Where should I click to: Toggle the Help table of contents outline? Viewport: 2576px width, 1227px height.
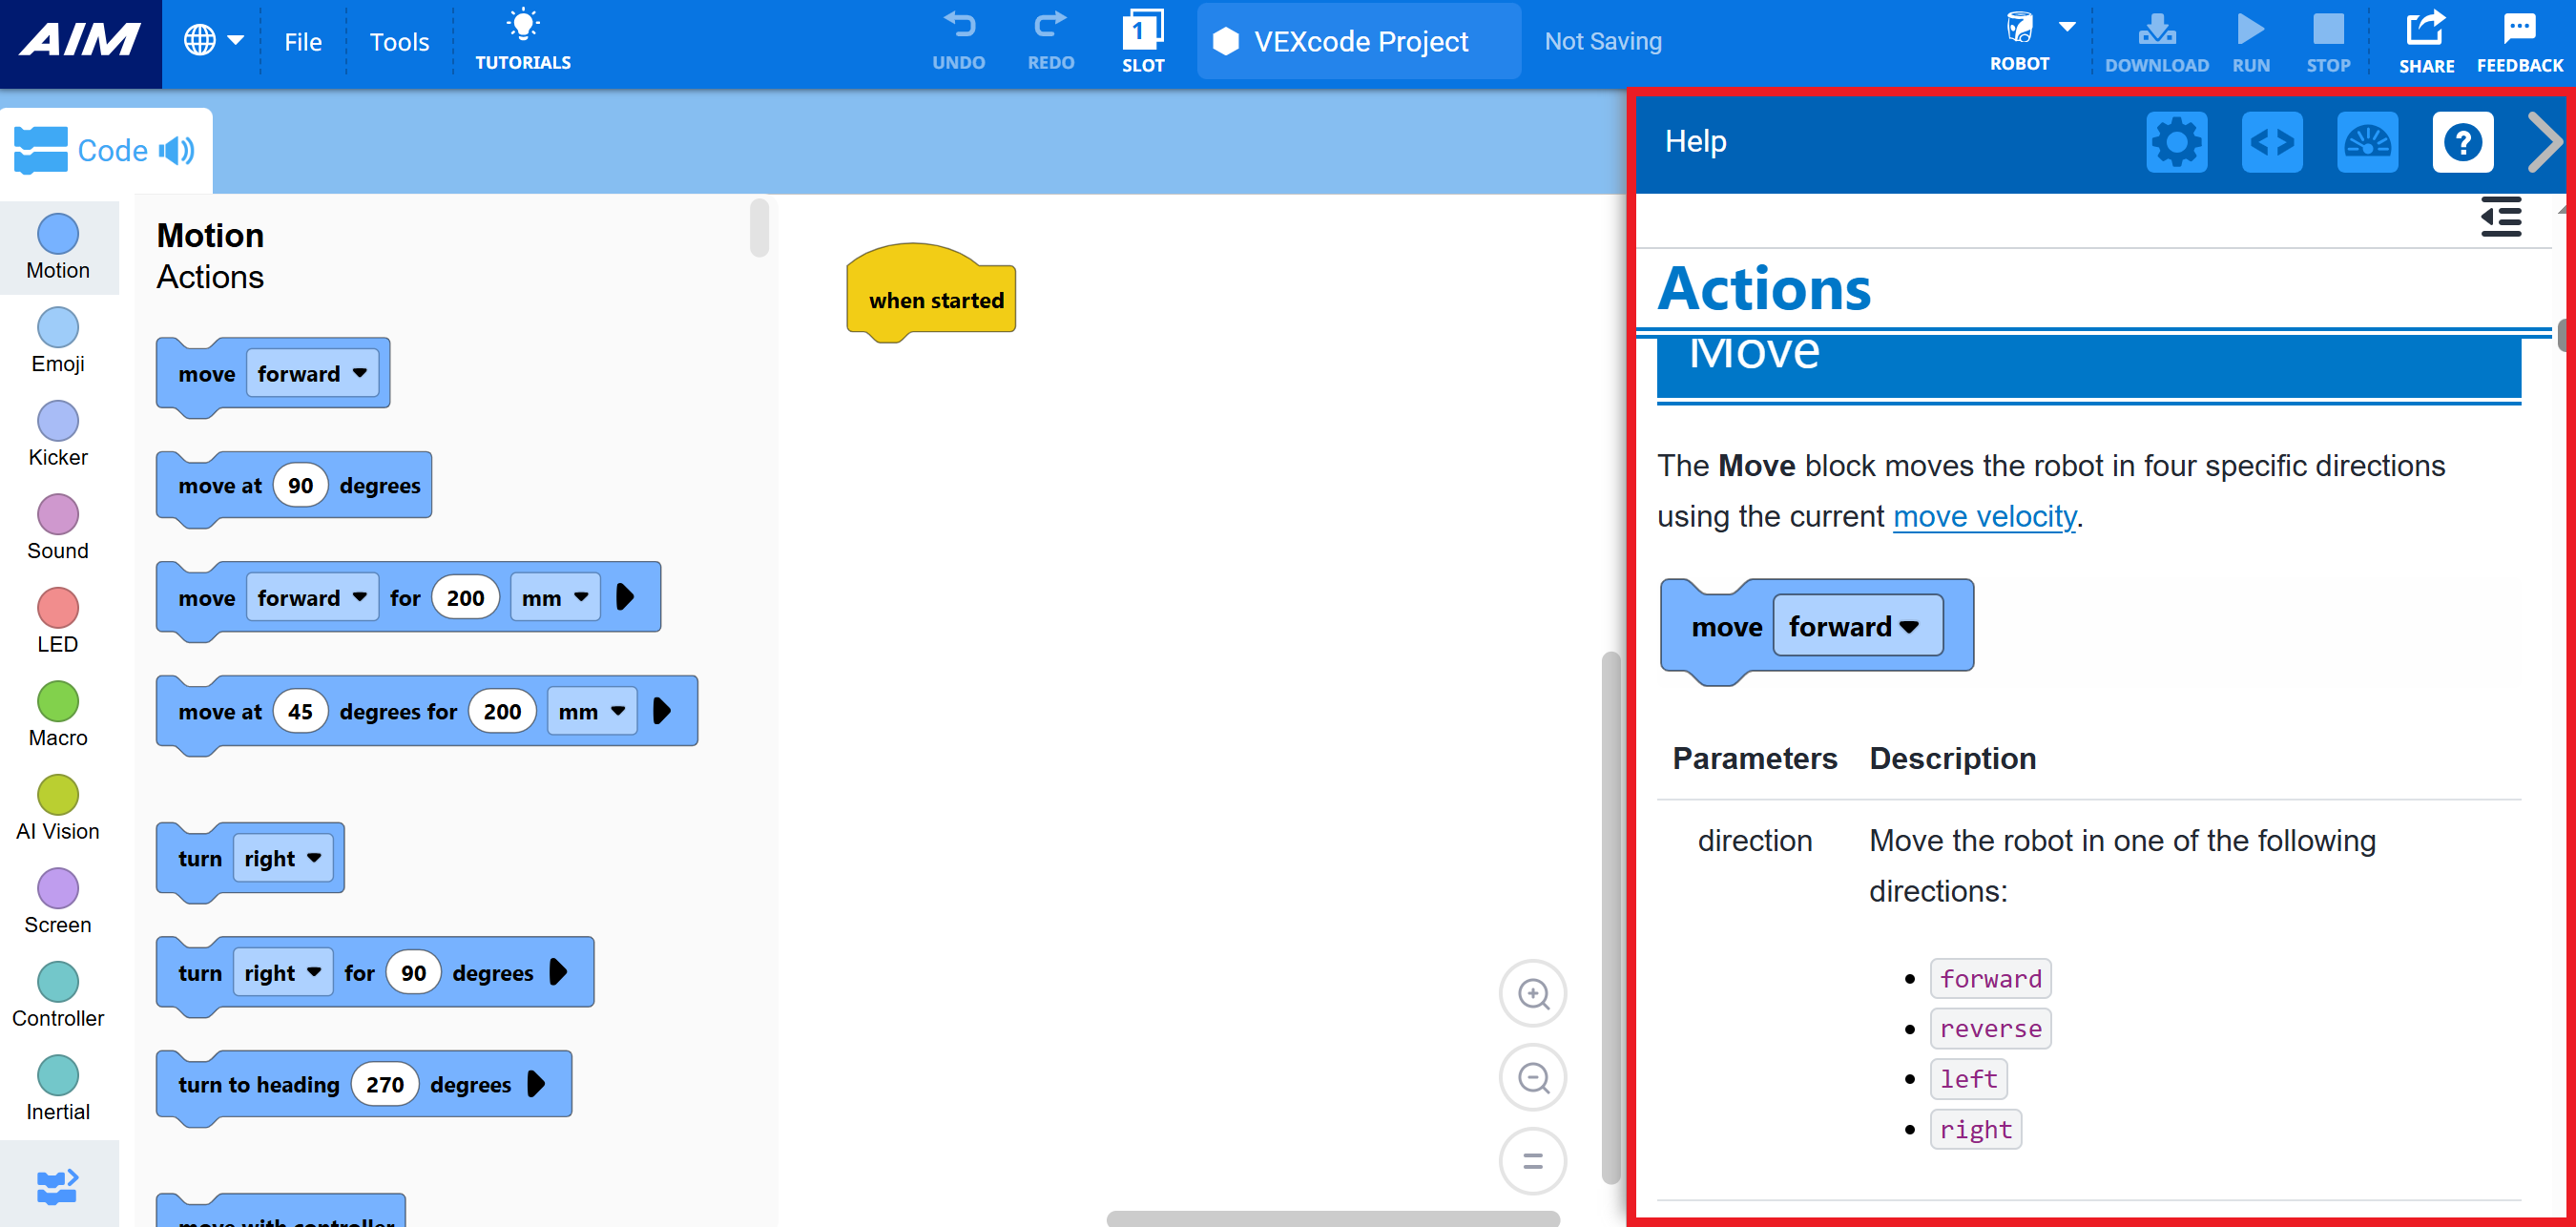(x=2502, y=216)
